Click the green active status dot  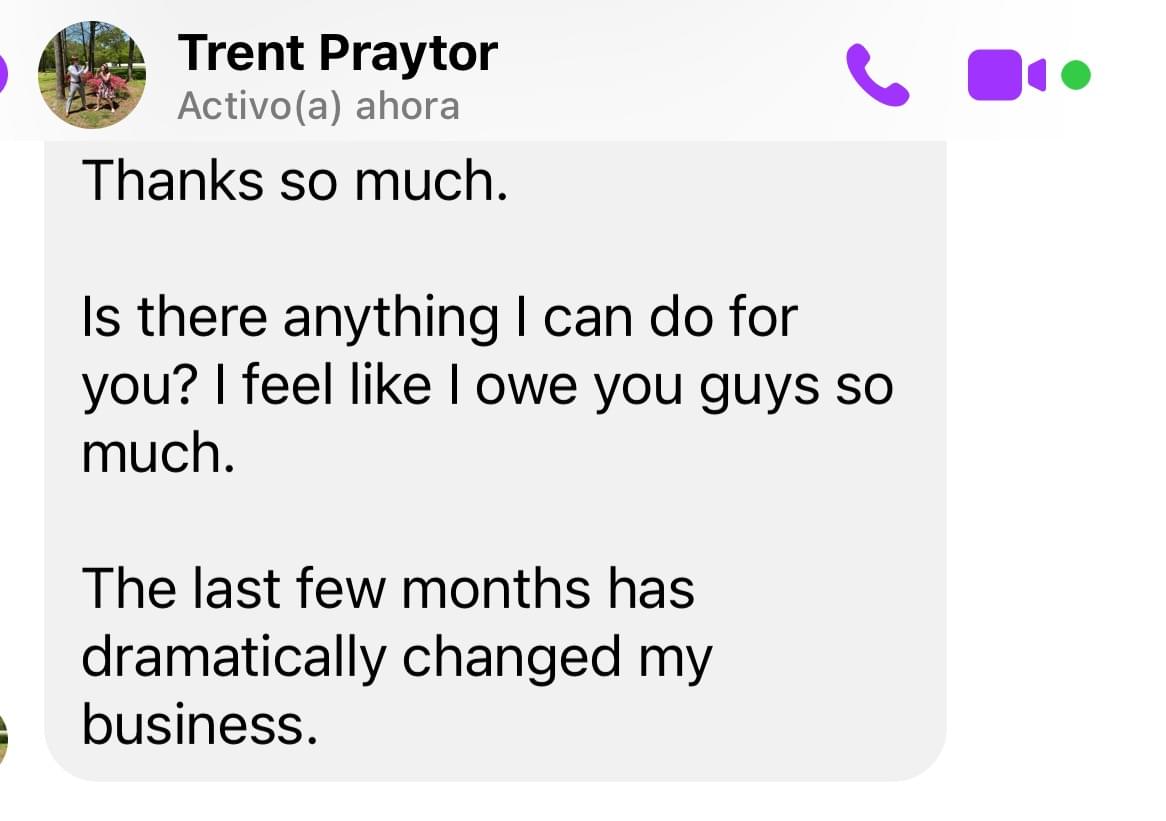[x=1075, y=75]
